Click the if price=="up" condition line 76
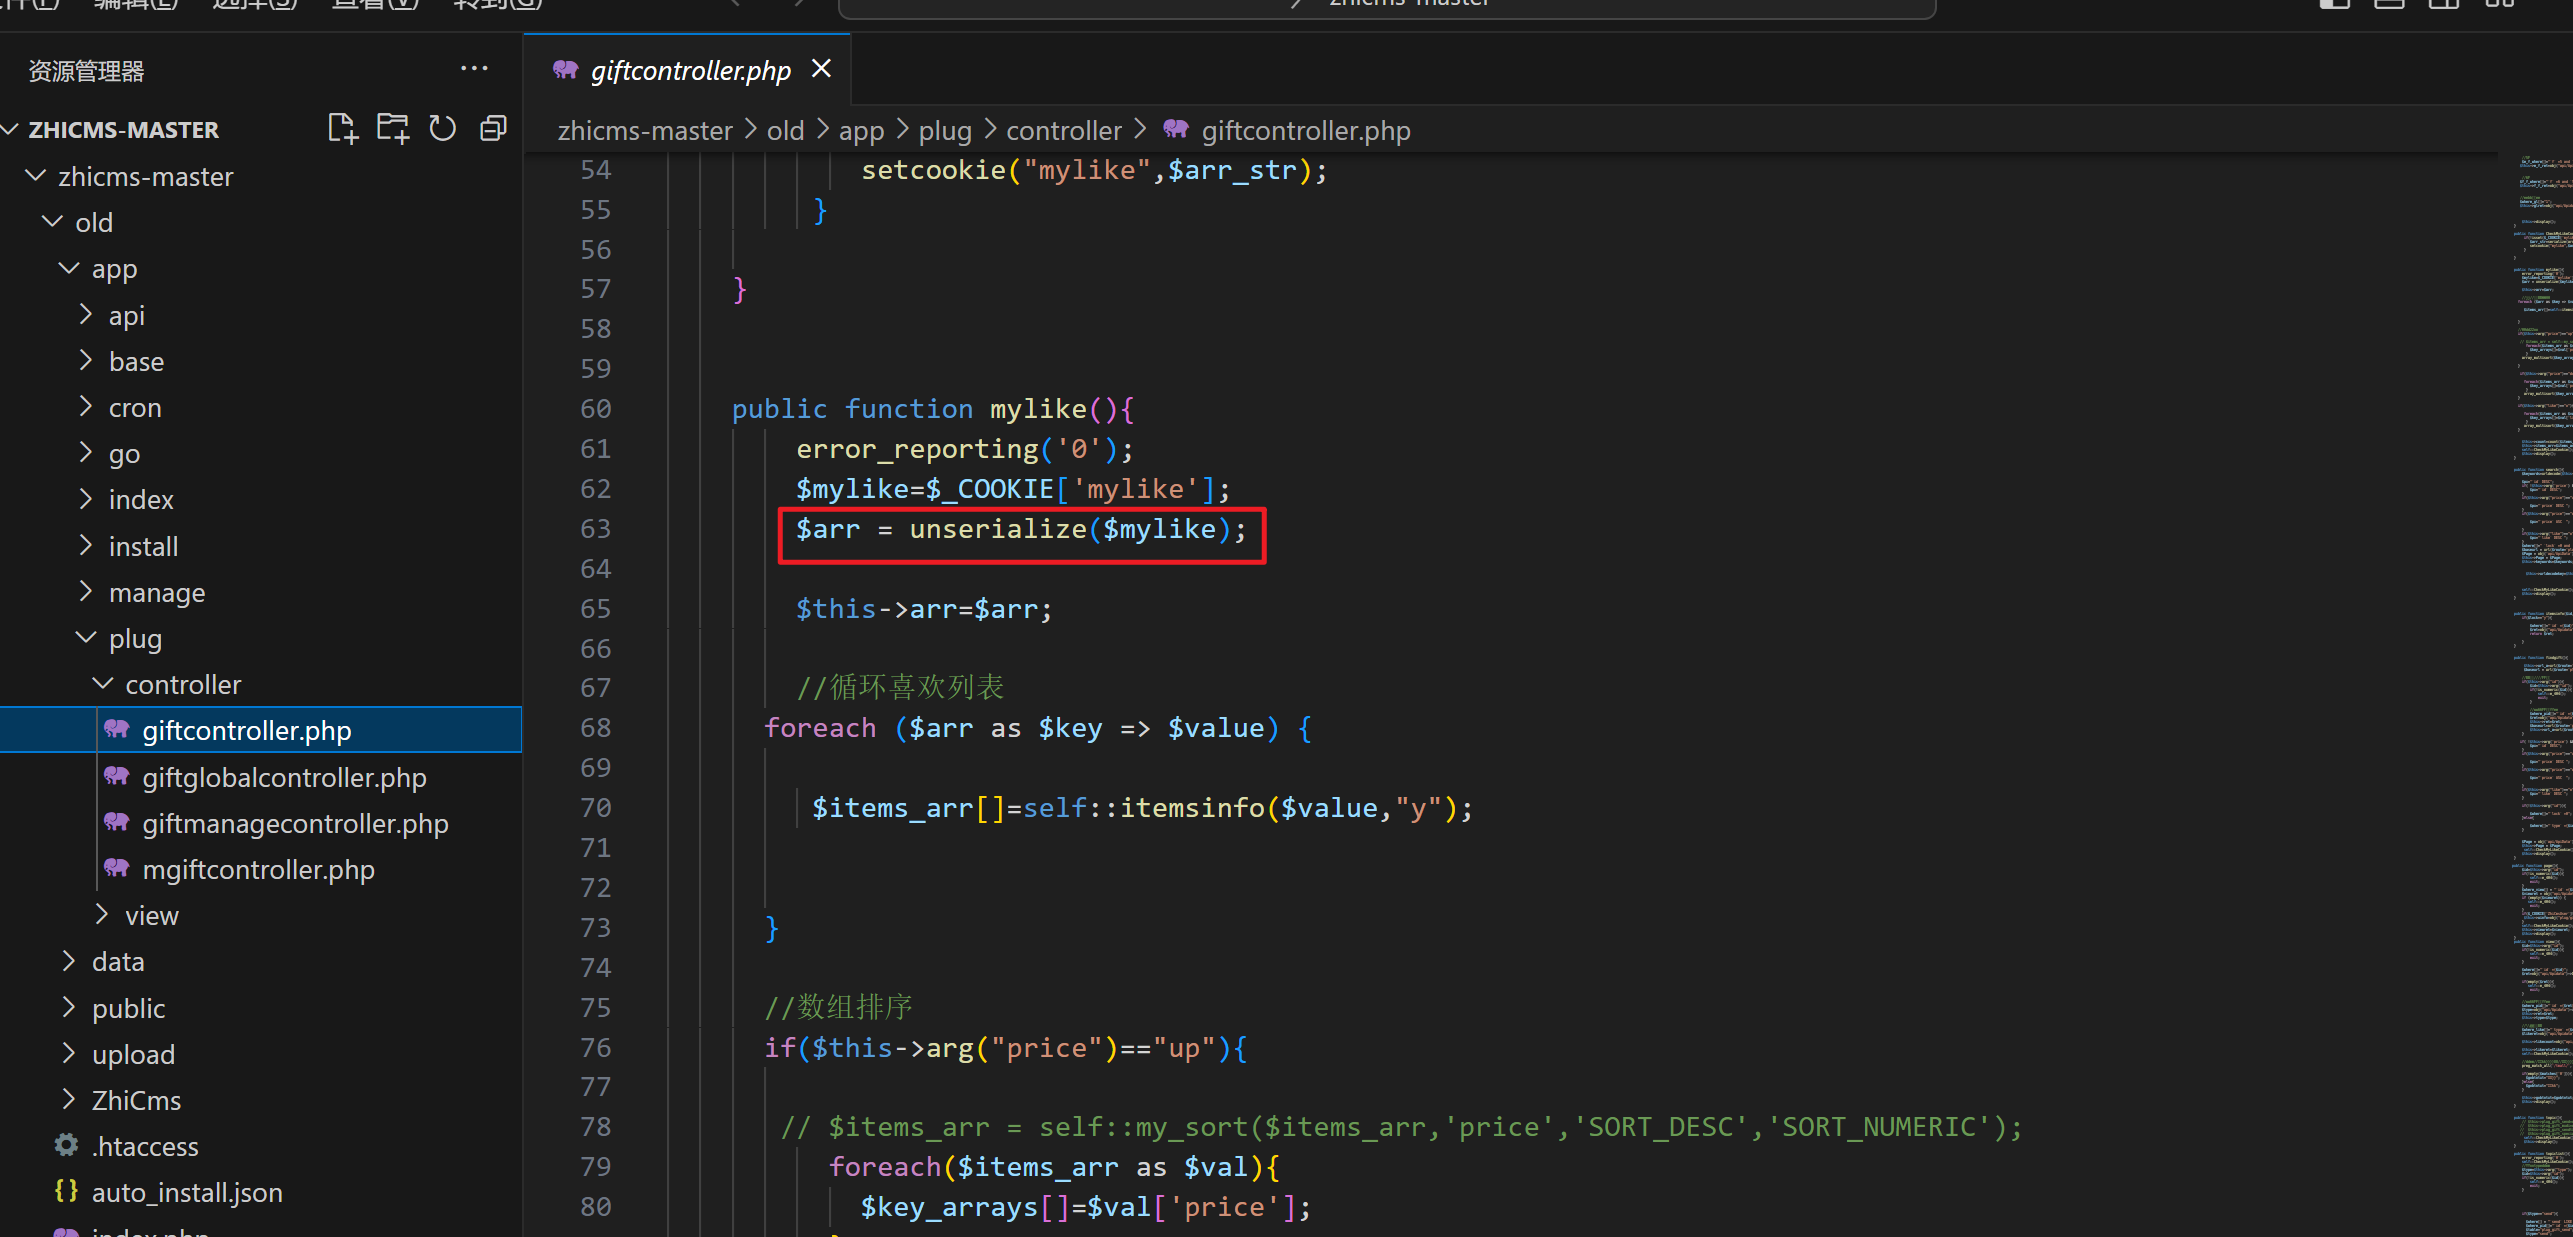Viewport: 2573px width, 1237px height. coord(1005,1047)
